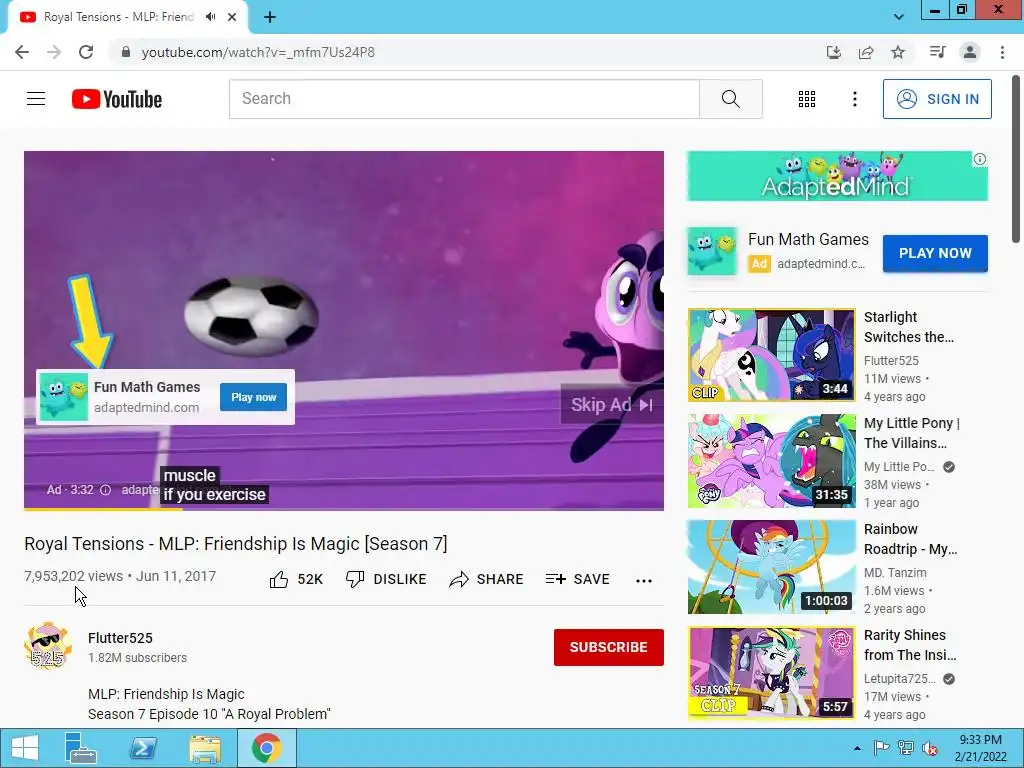Click the ad info icon in player
Viewport: 1024px width, 768px height.
(105, 490)
